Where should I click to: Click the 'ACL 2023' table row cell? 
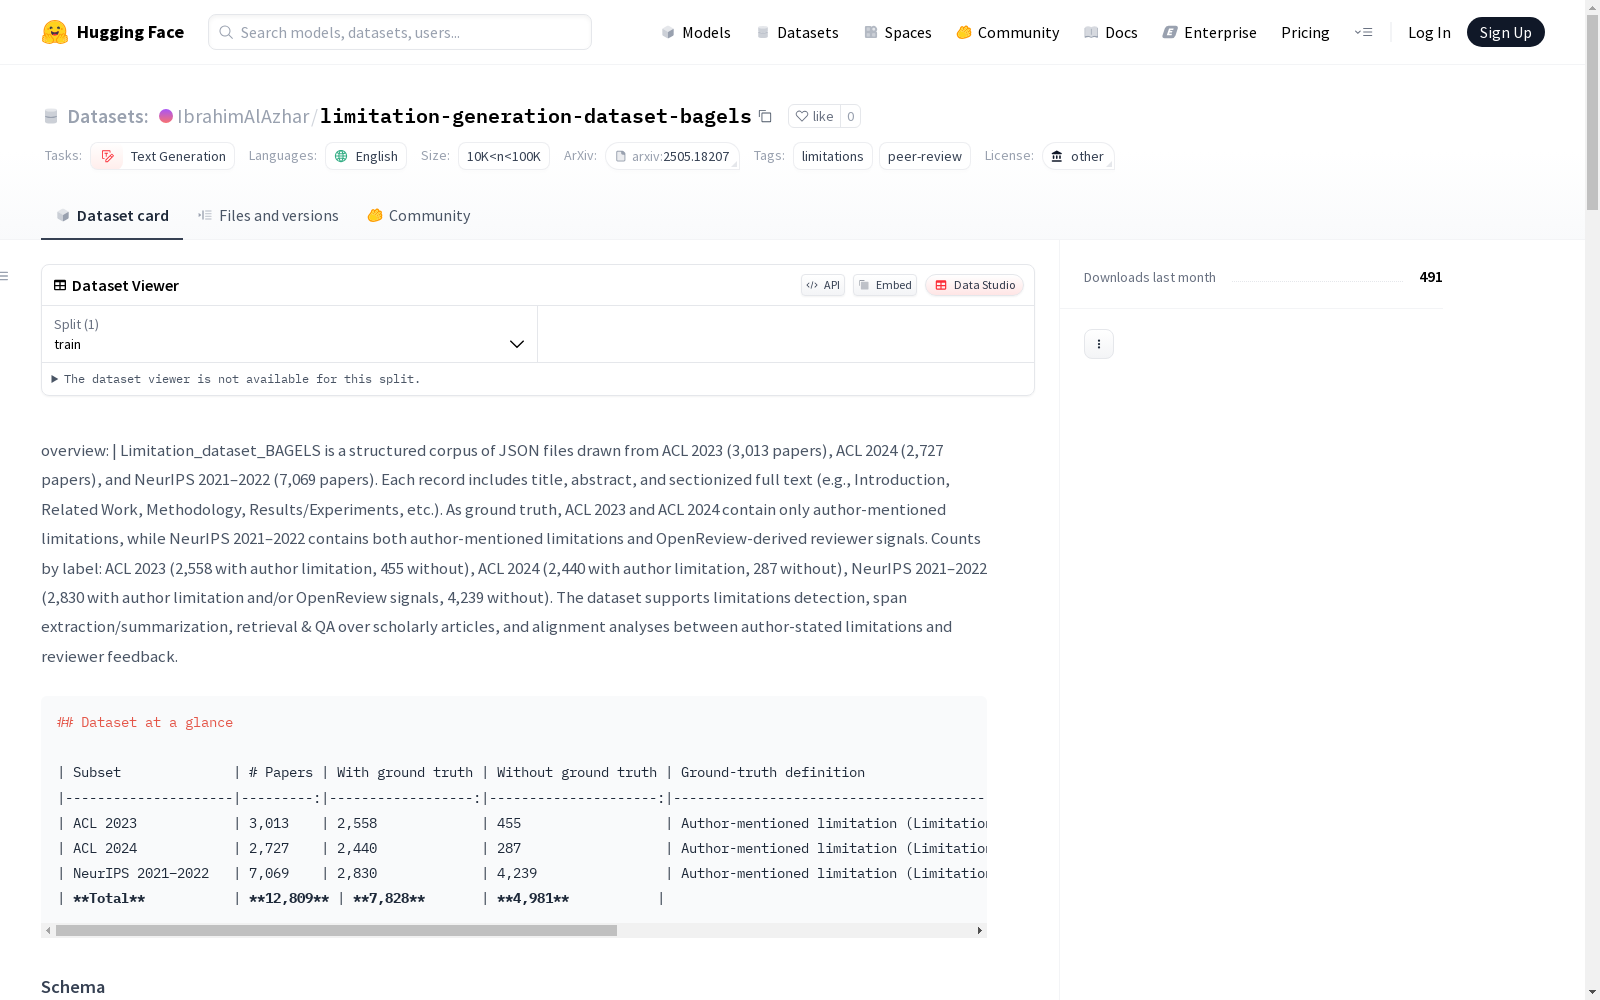pos(105,823)
